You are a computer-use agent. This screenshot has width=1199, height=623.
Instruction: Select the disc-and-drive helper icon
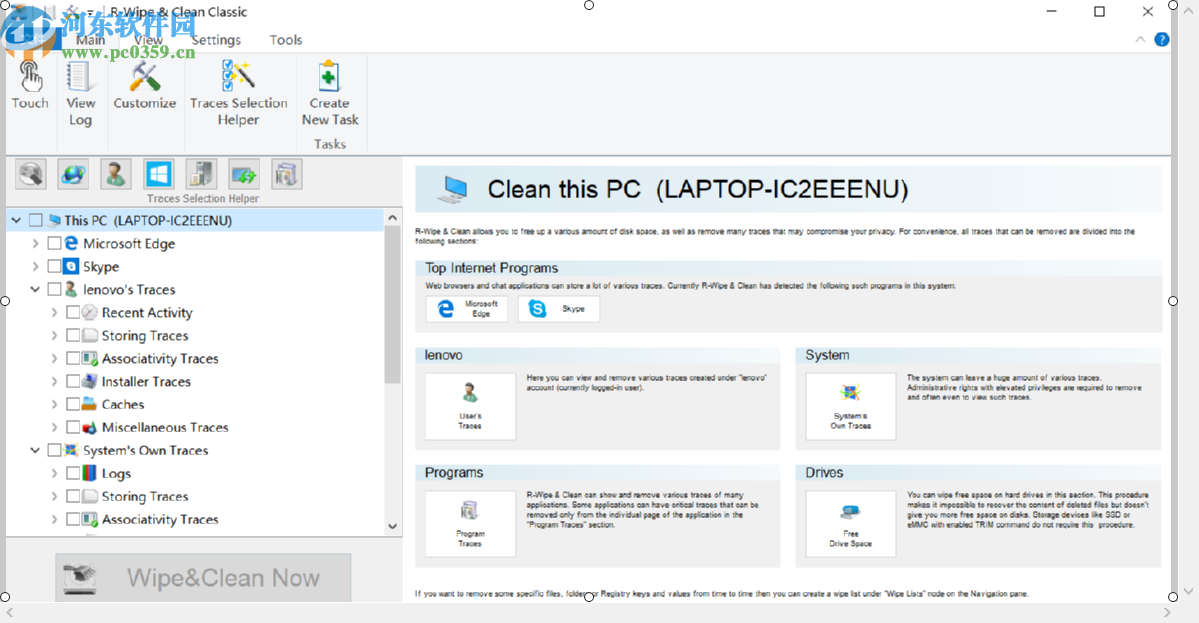(x=31, y=174)
